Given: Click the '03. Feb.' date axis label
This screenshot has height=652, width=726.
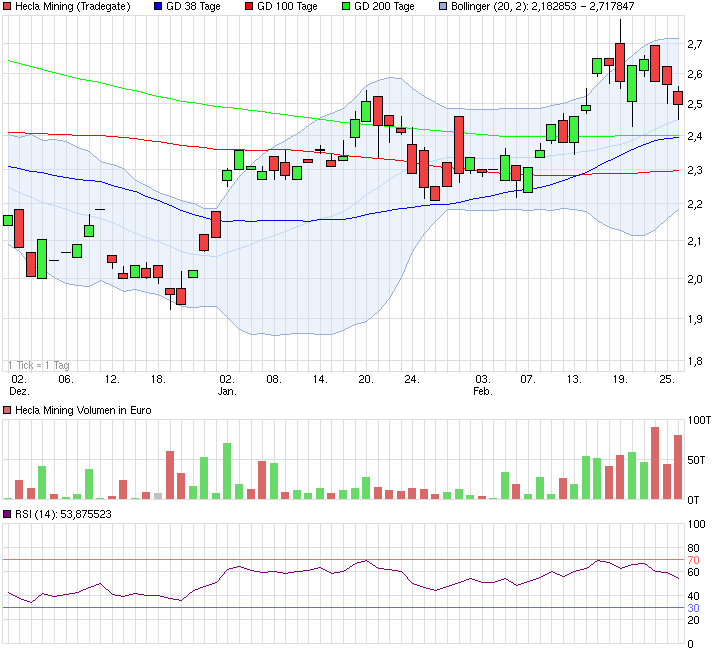Looking at the screenshot, I should 482,385.
